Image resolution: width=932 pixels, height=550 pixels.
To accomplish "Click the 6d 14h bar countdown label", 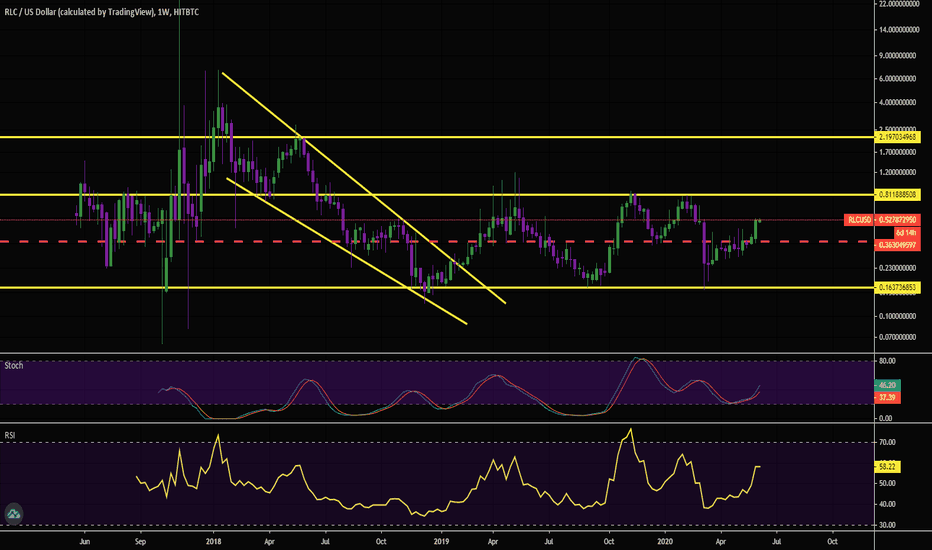I will (906, 232).
